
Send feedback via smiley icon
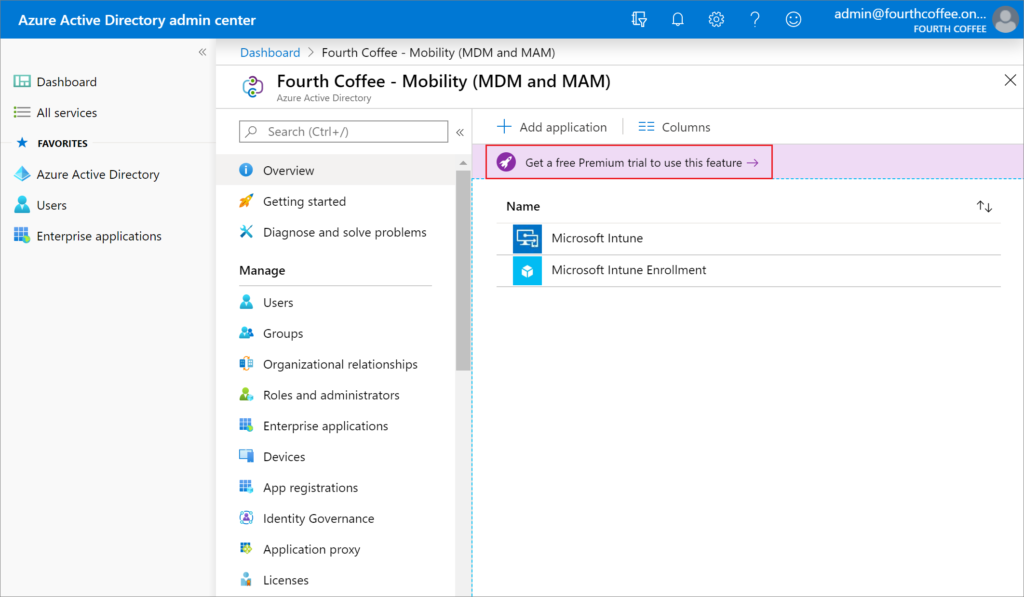tap(793, 20)
